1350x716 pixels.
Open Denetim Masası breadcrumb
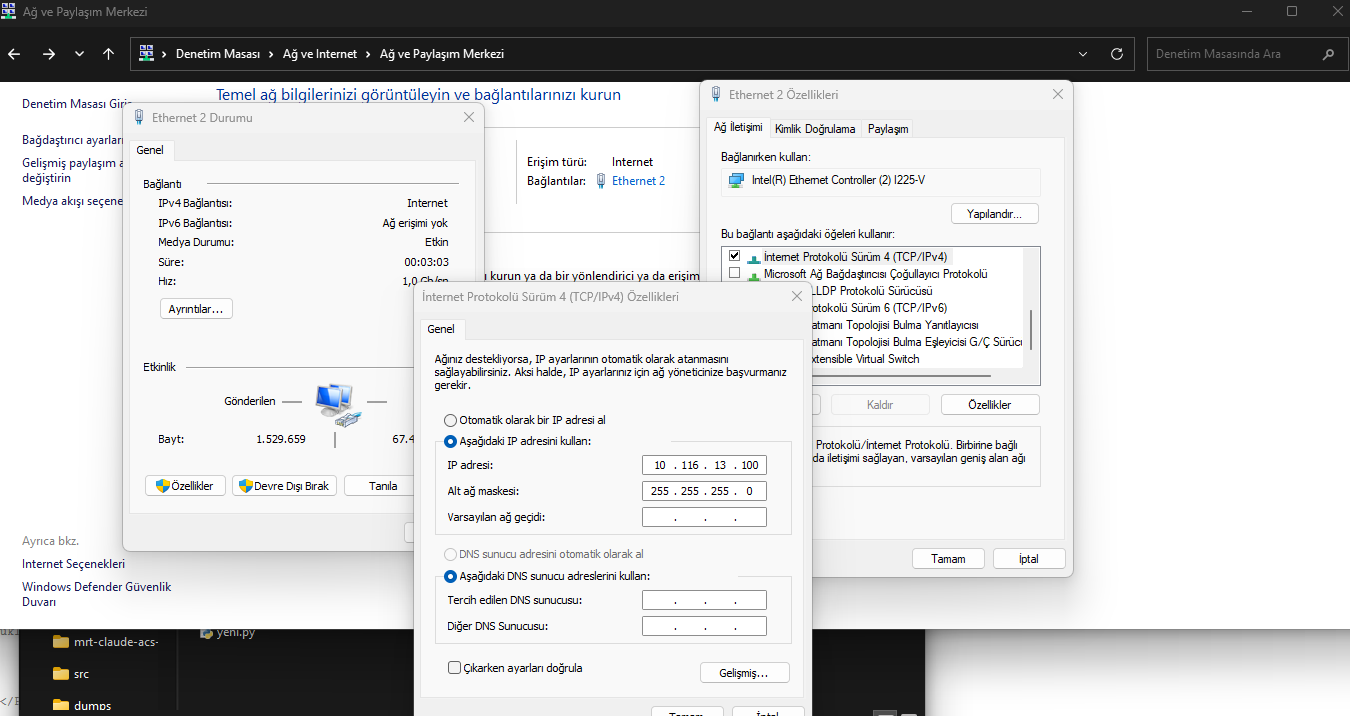218,54
